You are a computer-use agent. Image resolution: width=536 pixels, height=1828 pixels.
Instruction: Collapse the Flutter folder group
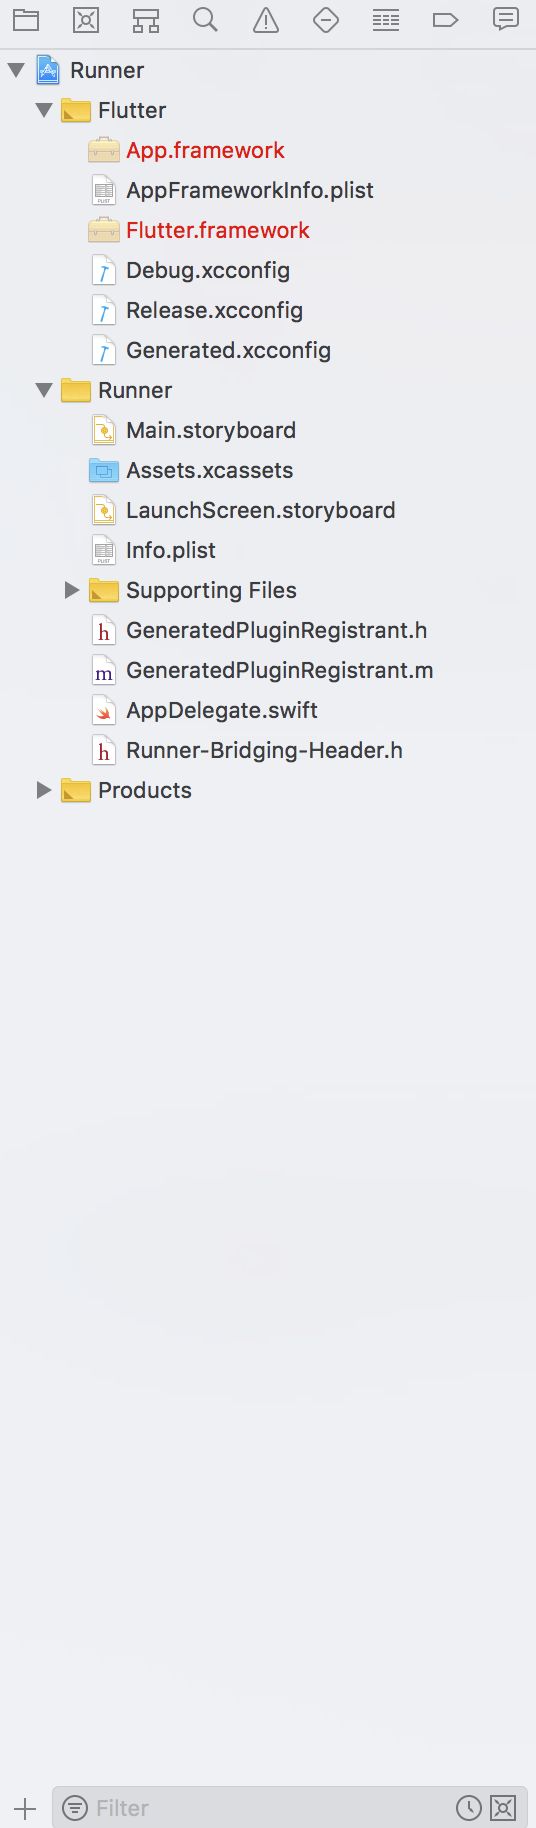44,110
